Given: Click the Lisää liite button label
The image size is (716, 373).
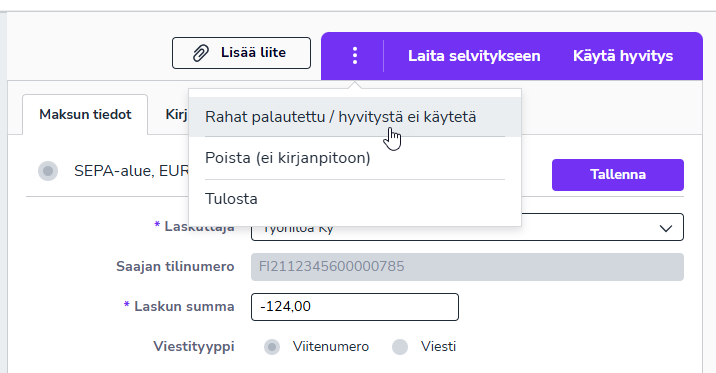Looking at the screenshot, I should click(253, 53).
